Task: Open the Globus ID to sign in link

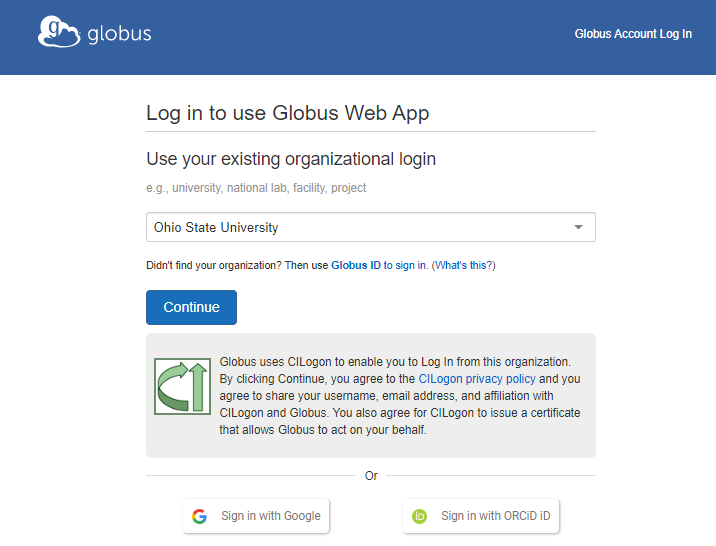Action: (x=379, y=265)
